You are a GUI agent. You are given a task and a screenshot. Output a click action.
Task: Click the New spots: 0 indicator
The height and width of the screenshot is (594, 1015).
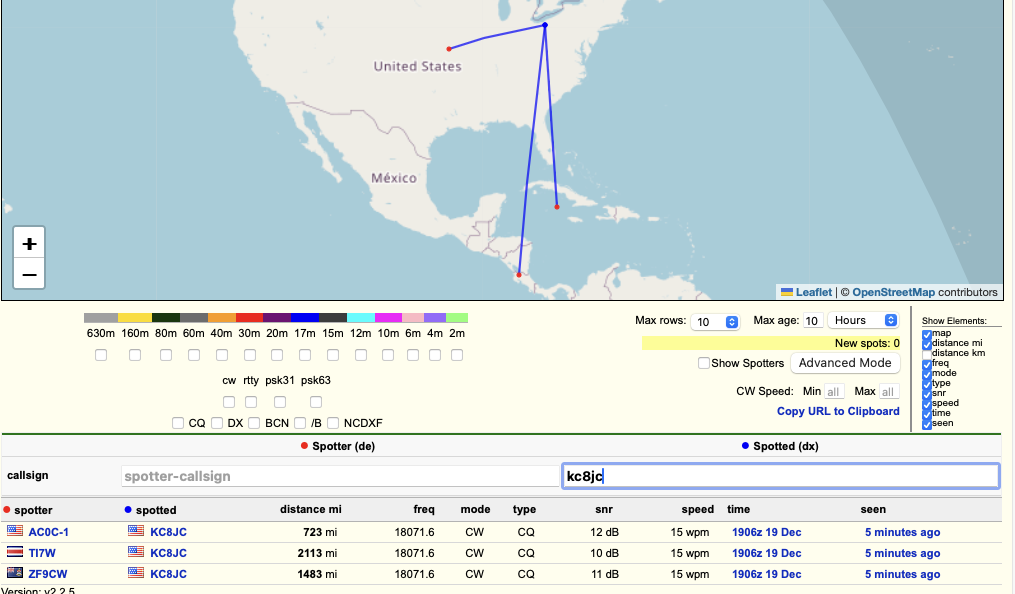pos(770,343)
